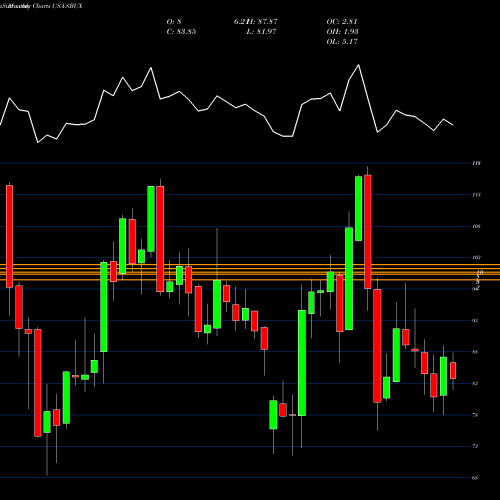Select the 'L: 81.97' low value

261,32
